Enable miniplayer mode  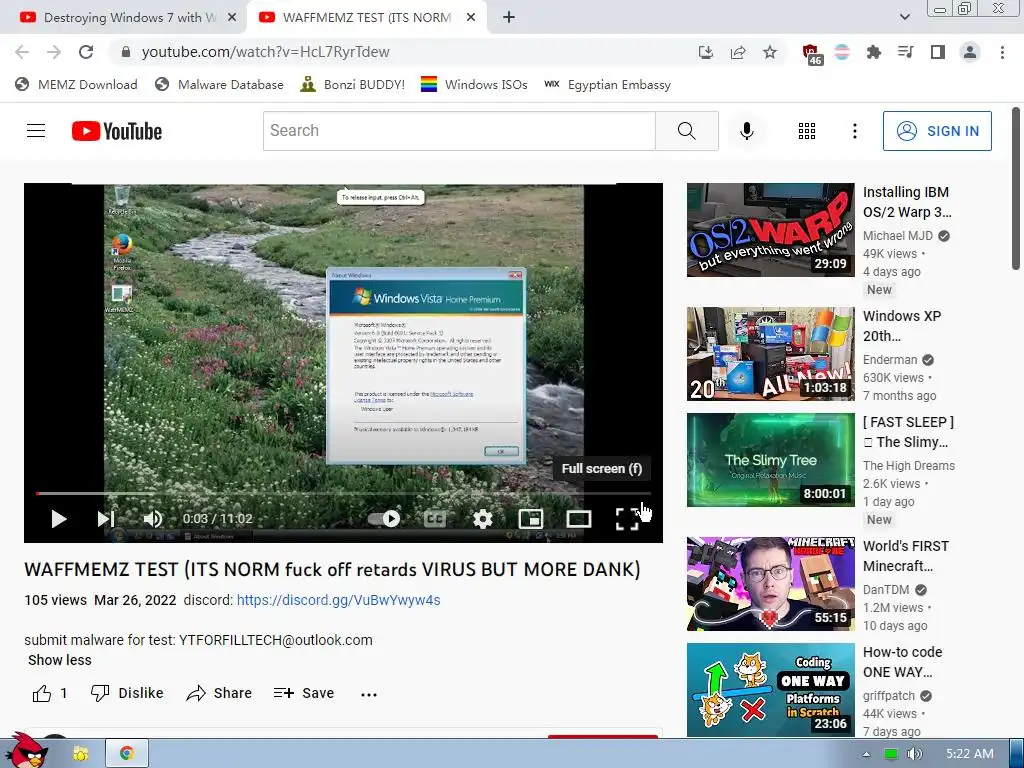(531, 519)
